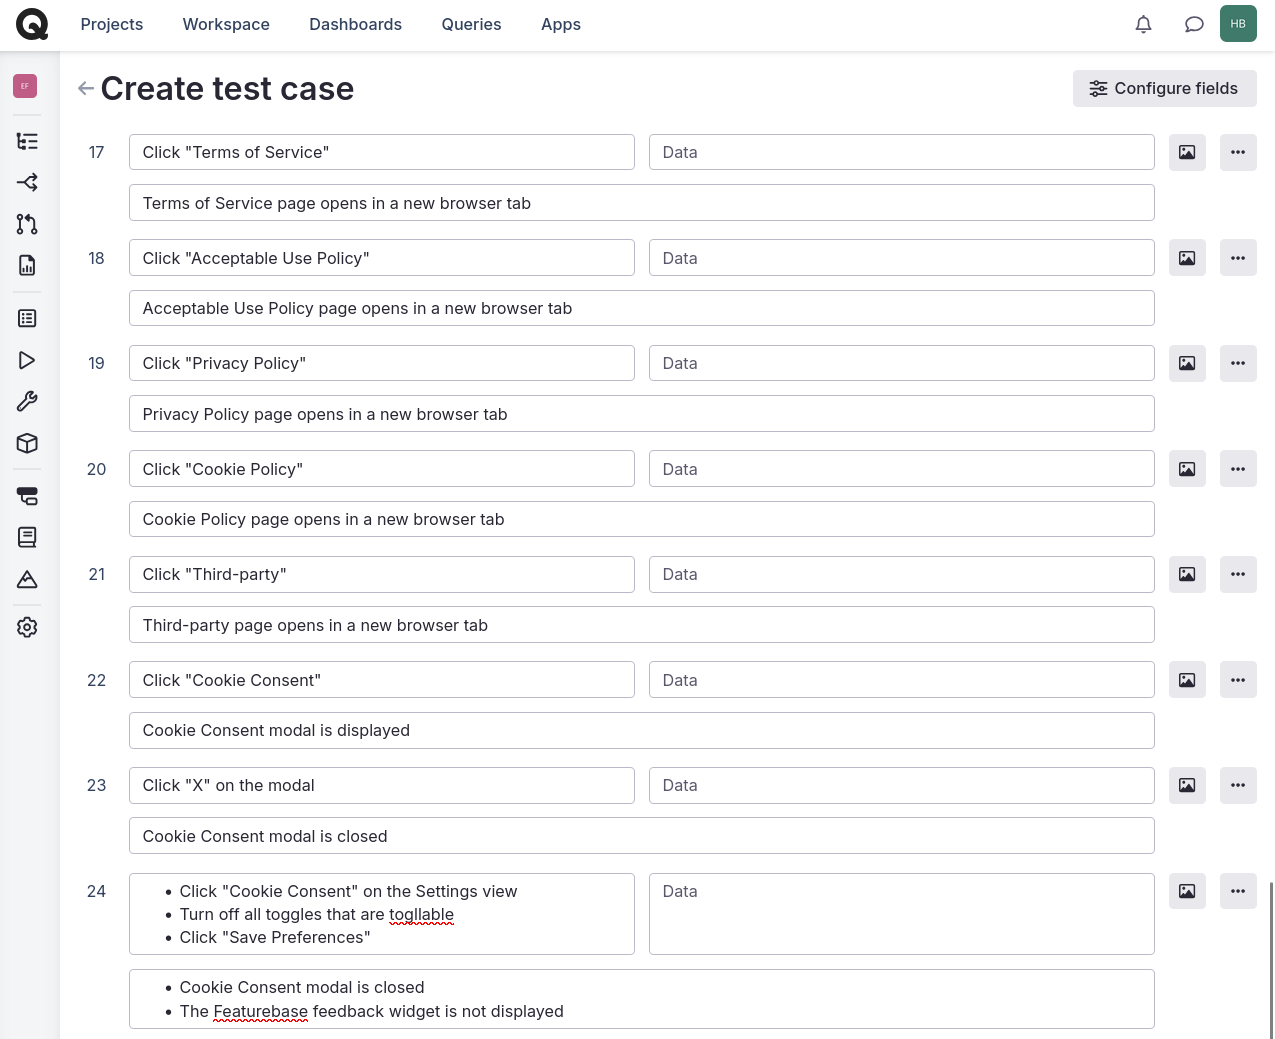Open more options for step 21
Viewport: 1275px width, 1039px height.
pos(1238,575)
